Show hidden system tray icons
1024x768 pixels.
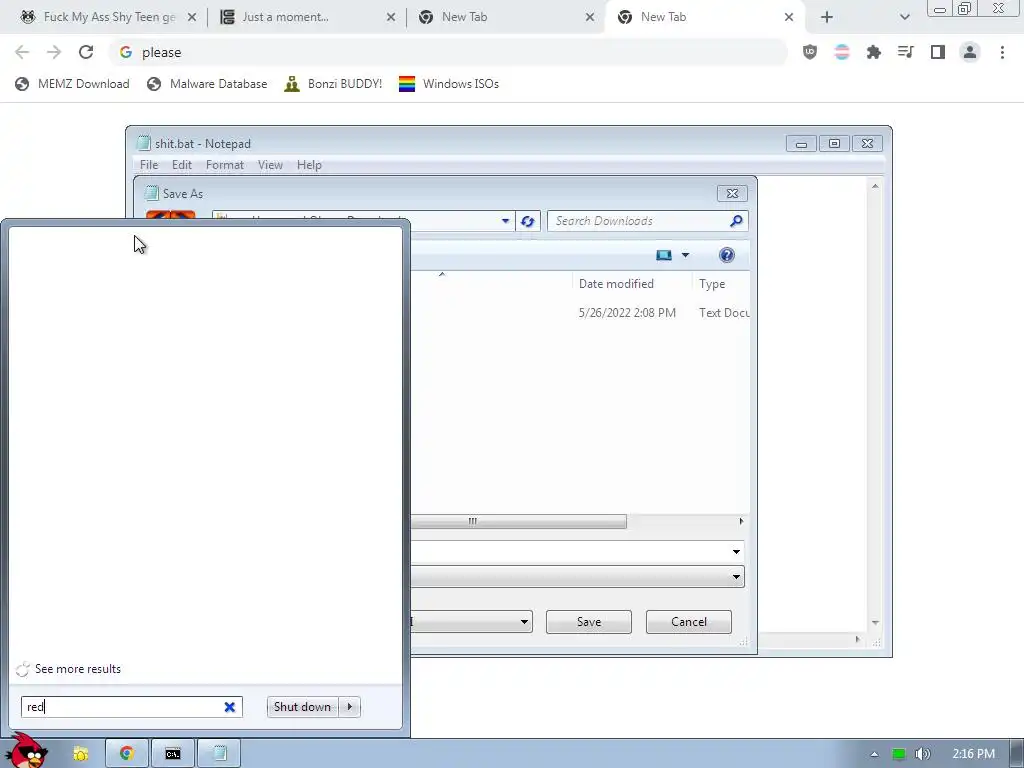(x=874, y=754)
